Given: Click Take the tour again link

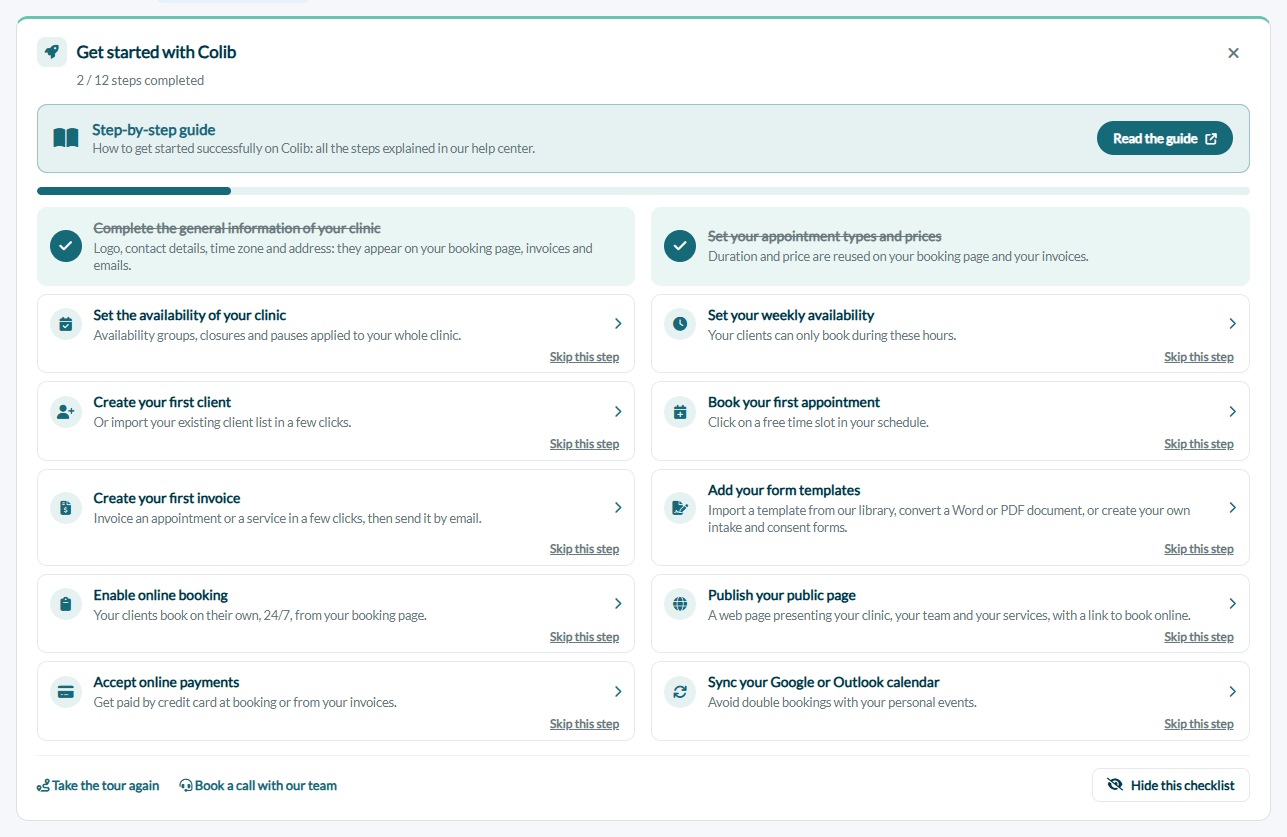Looking at the screenshot, I should tap(98, 786).
